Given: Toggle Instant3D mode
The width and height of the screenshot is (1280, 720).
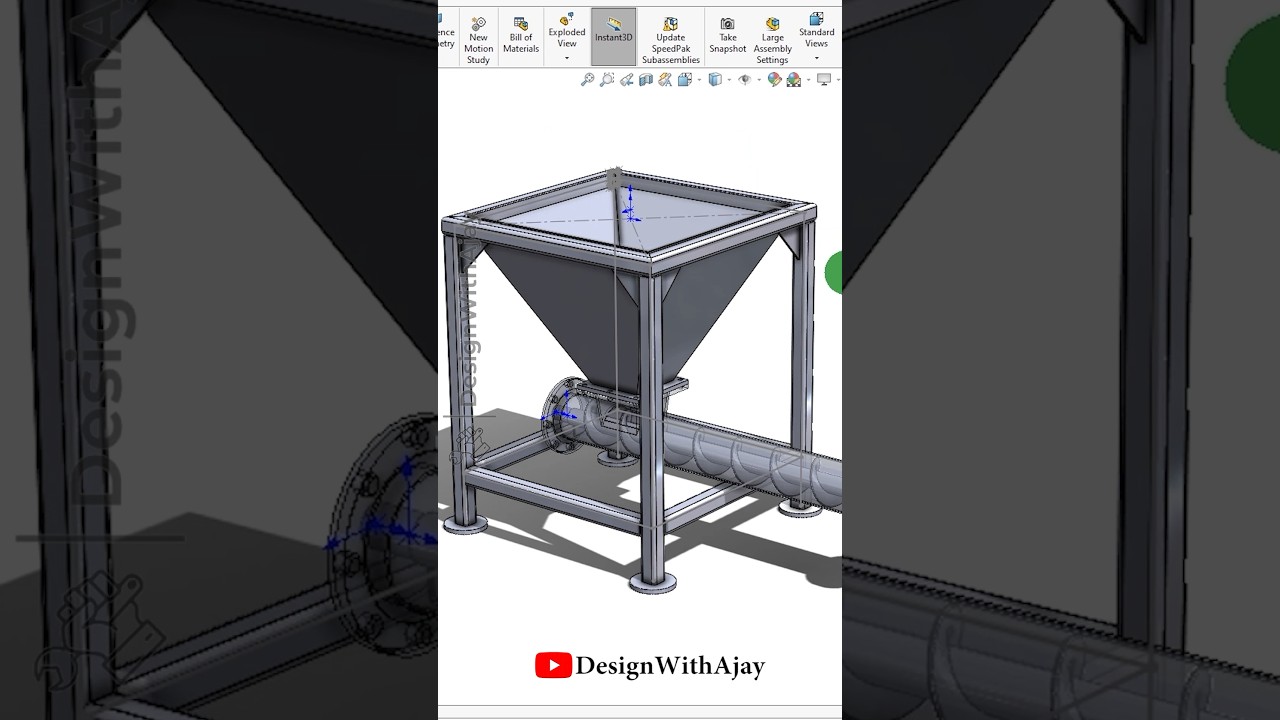Looking at the screenshot, I should (613, 37).
